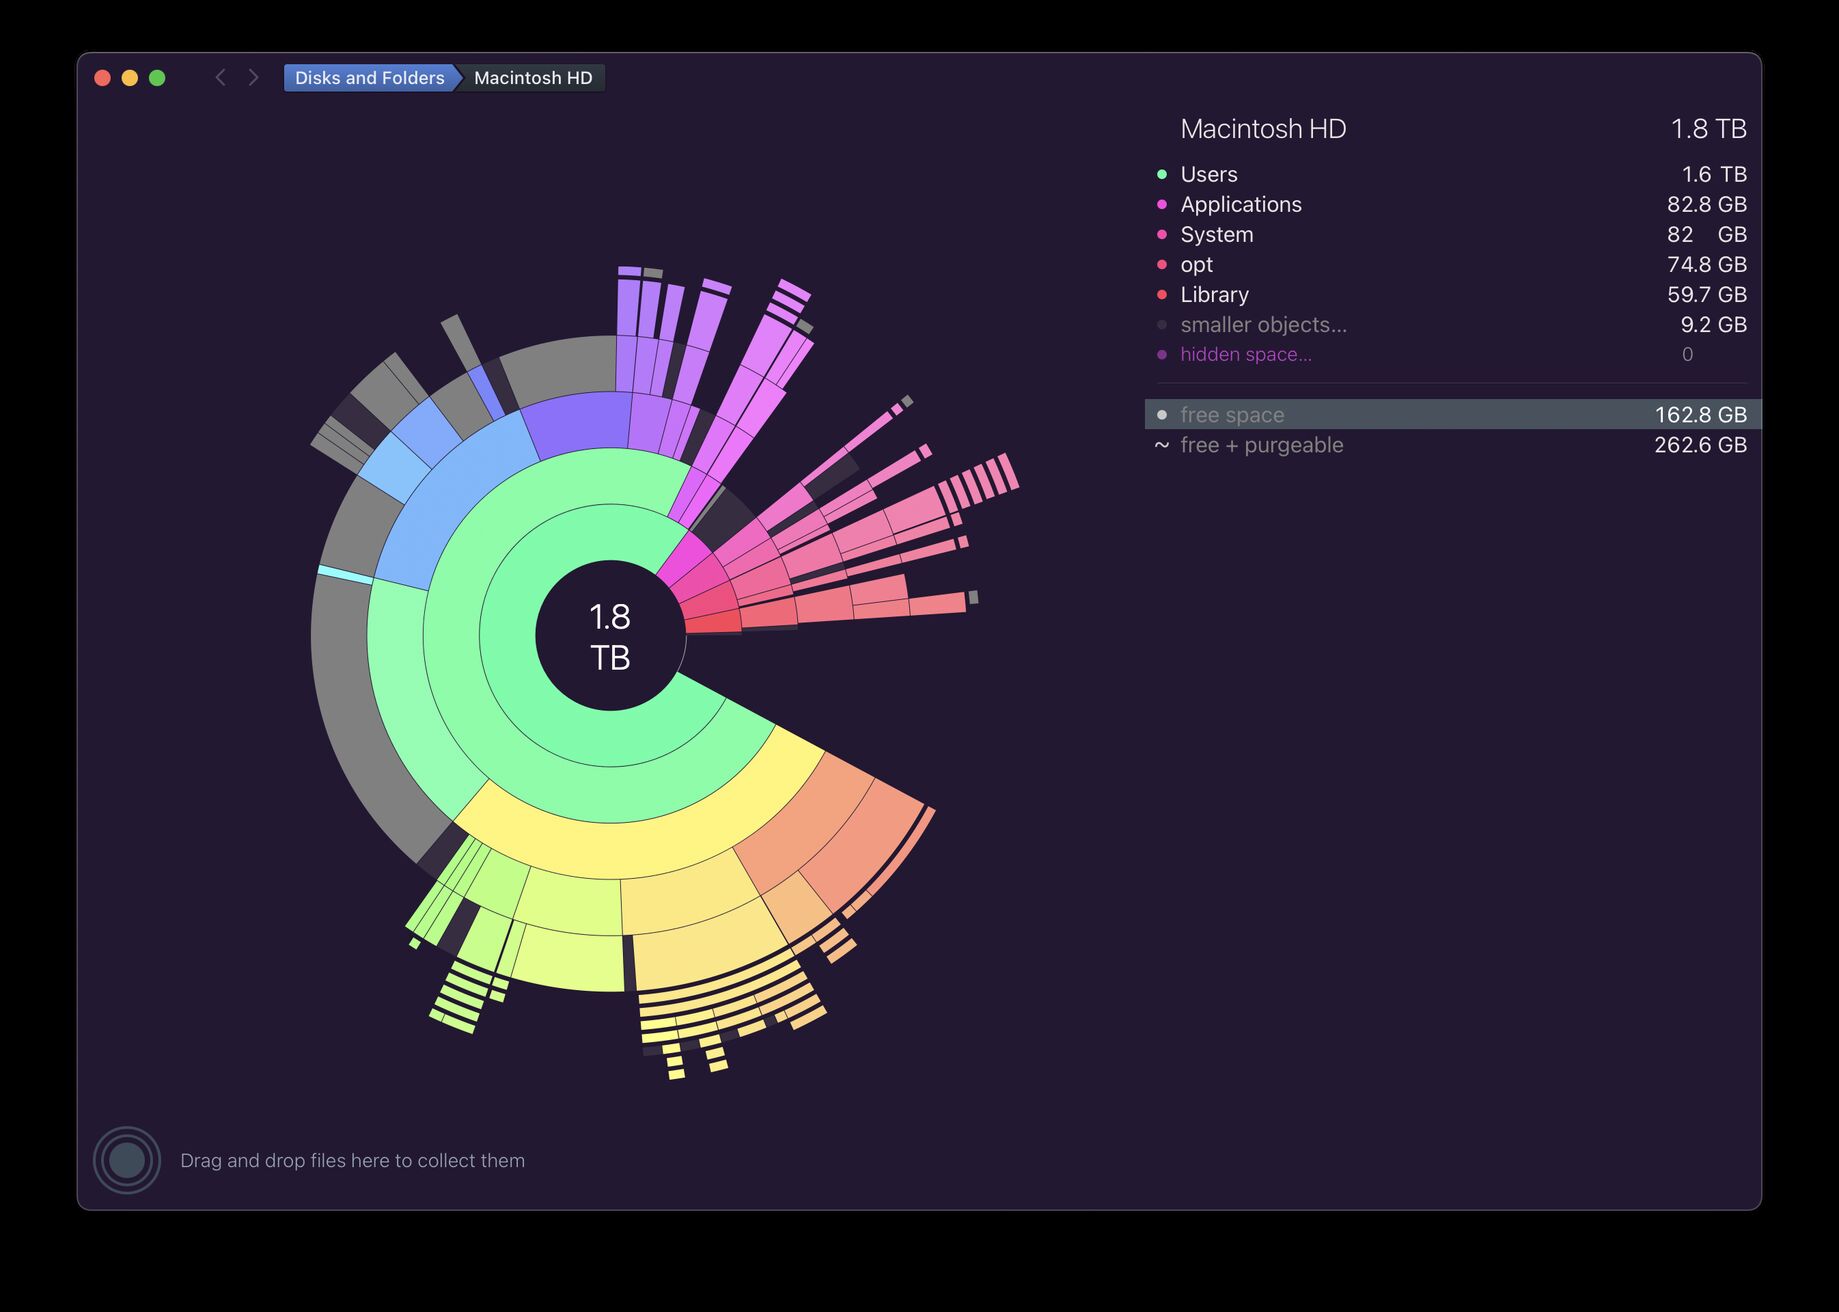This screenshot has width=1839, height=1312.
Task: Open the Disks and Folders breadcrumb
Action: tap(369, 78)
